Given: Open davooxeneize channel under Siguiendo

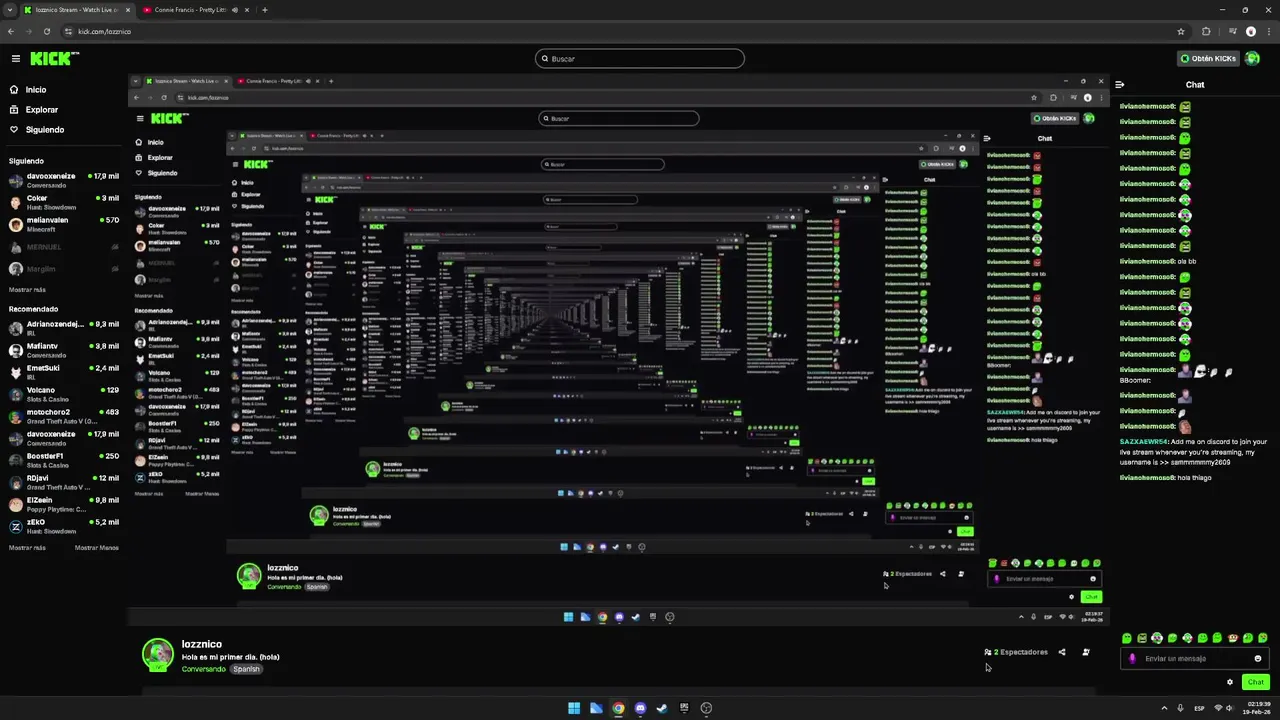Looking at the screenshot, I should [x=64, y=180].
